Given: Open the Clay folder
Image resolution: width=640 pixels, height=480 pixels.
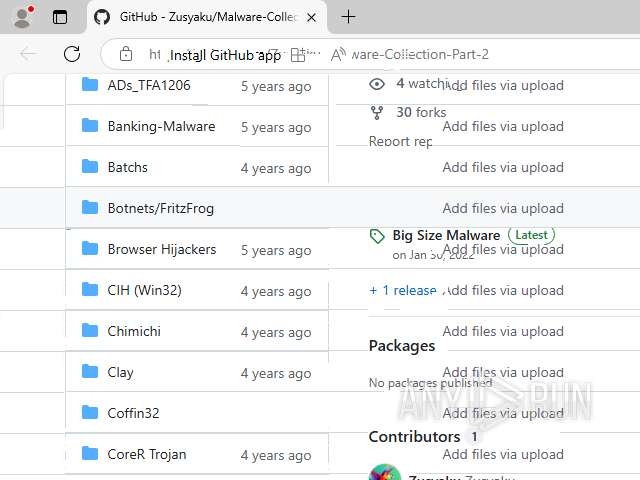Looking at the screenshot, I should pyautogui.click(x=120, y=372).
